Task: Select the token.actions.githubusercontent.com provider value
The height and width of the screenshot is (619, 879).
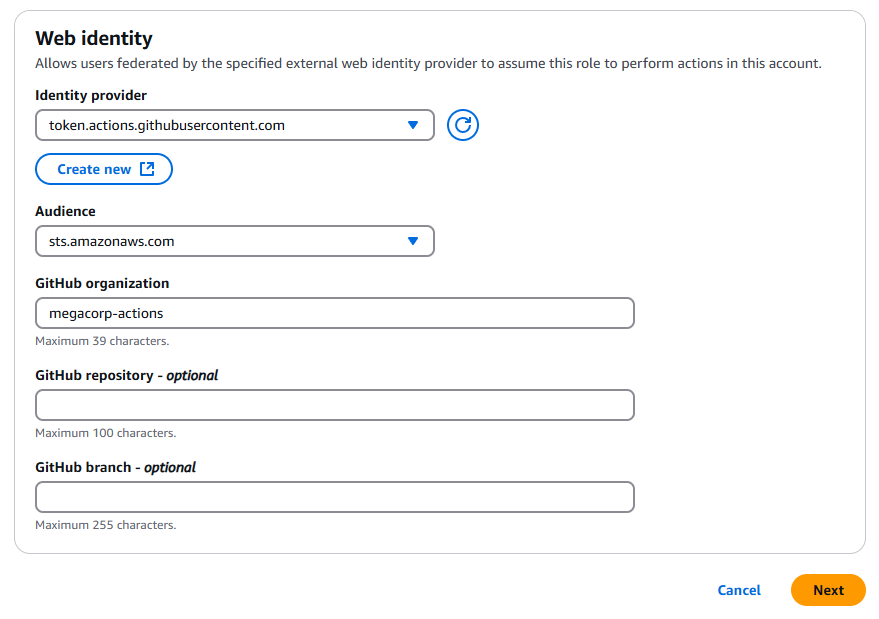Action: click(x=166, y=125)
